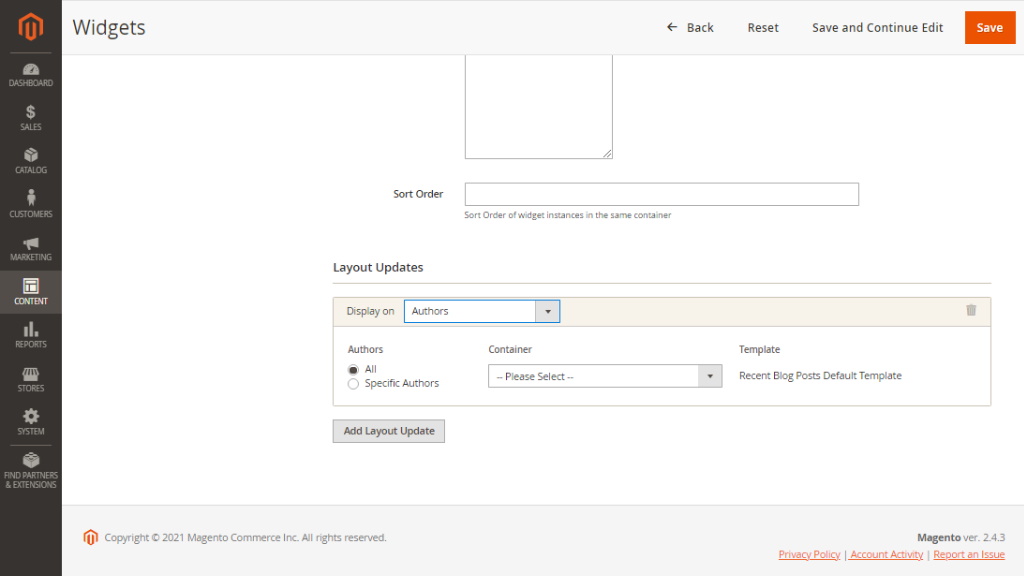Open the Container Please Select dropdown
Image resolution: width=1024 pixels, height=576 pixels.
pyautogui.click(x=605, y=376)
